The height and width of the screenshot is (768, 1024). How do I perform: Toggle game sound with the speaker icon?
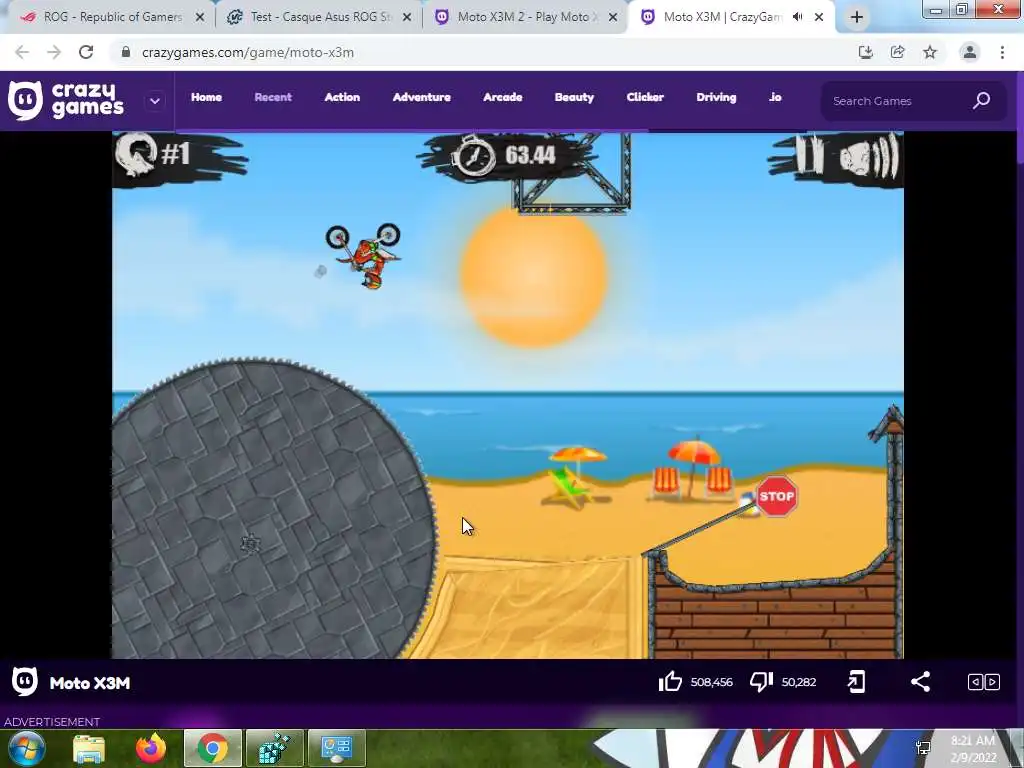pyautogui.click(x=869, y=155)
